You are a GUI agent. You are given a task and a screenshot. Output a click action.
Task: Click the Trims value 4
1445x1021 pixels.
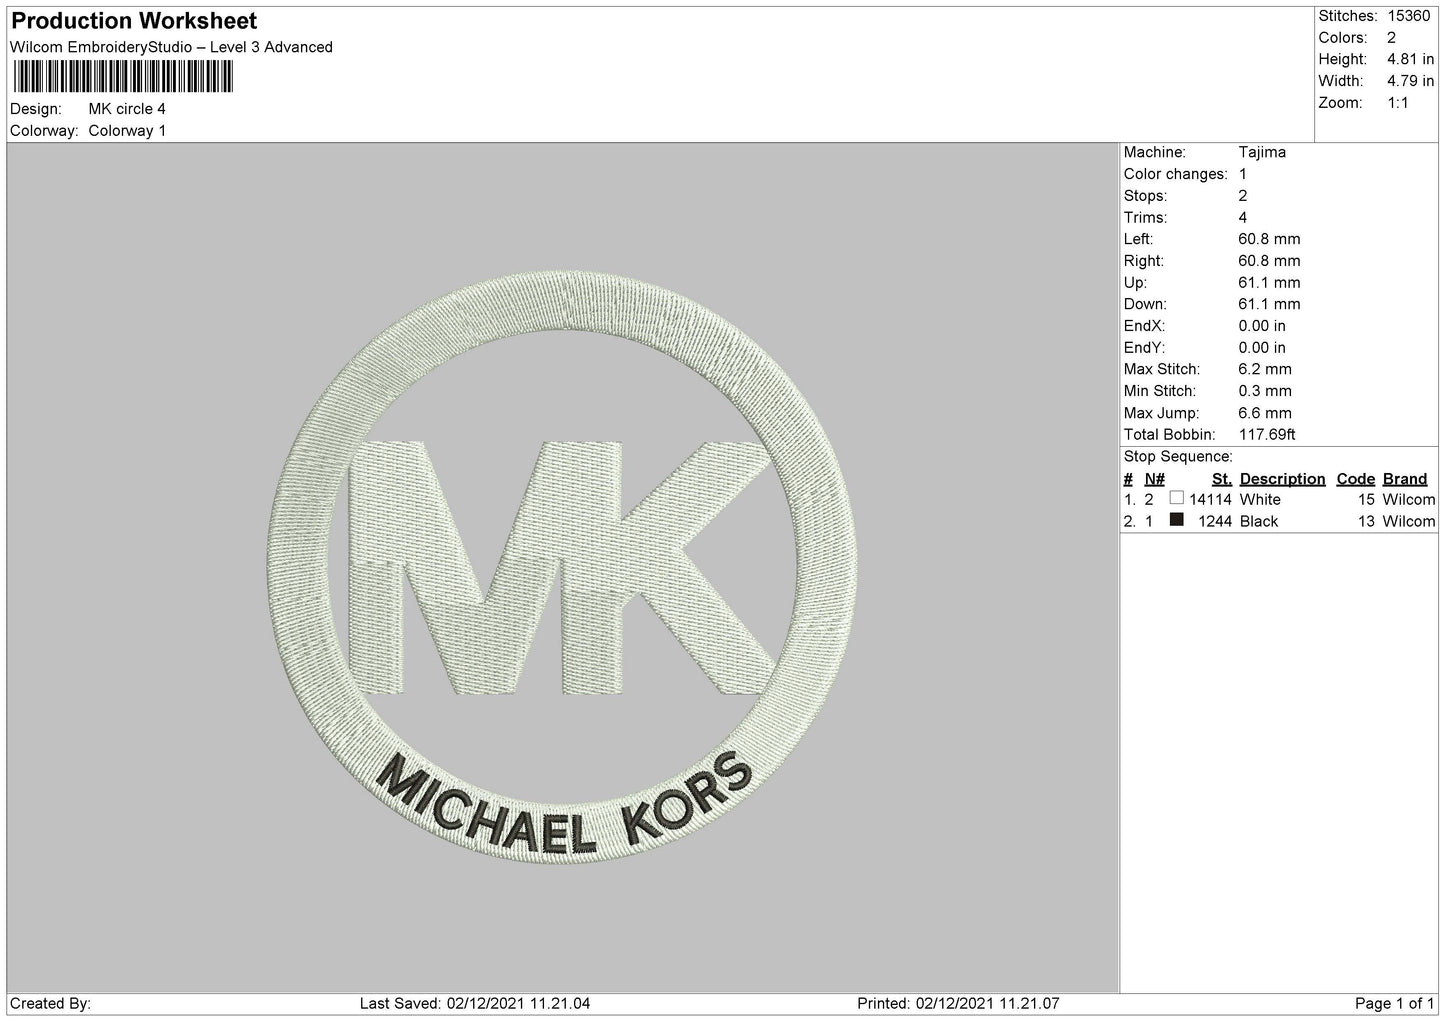coord(1243,218)
